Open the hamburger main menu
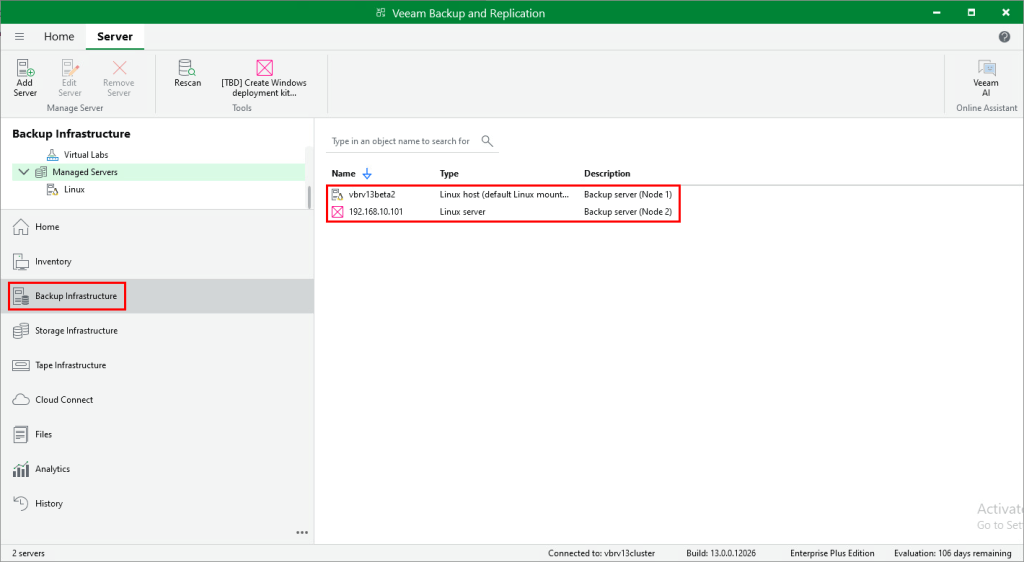Viewport: 1024px width, 562px height. click(x=19, y=37)
